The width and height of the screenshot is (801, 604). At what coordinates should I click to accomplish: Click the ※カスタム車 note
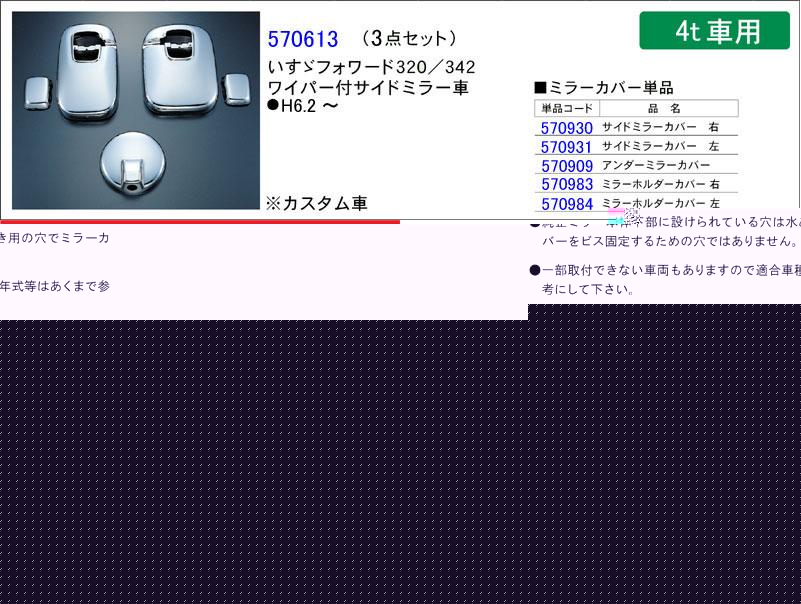click(x=316, y=203)
